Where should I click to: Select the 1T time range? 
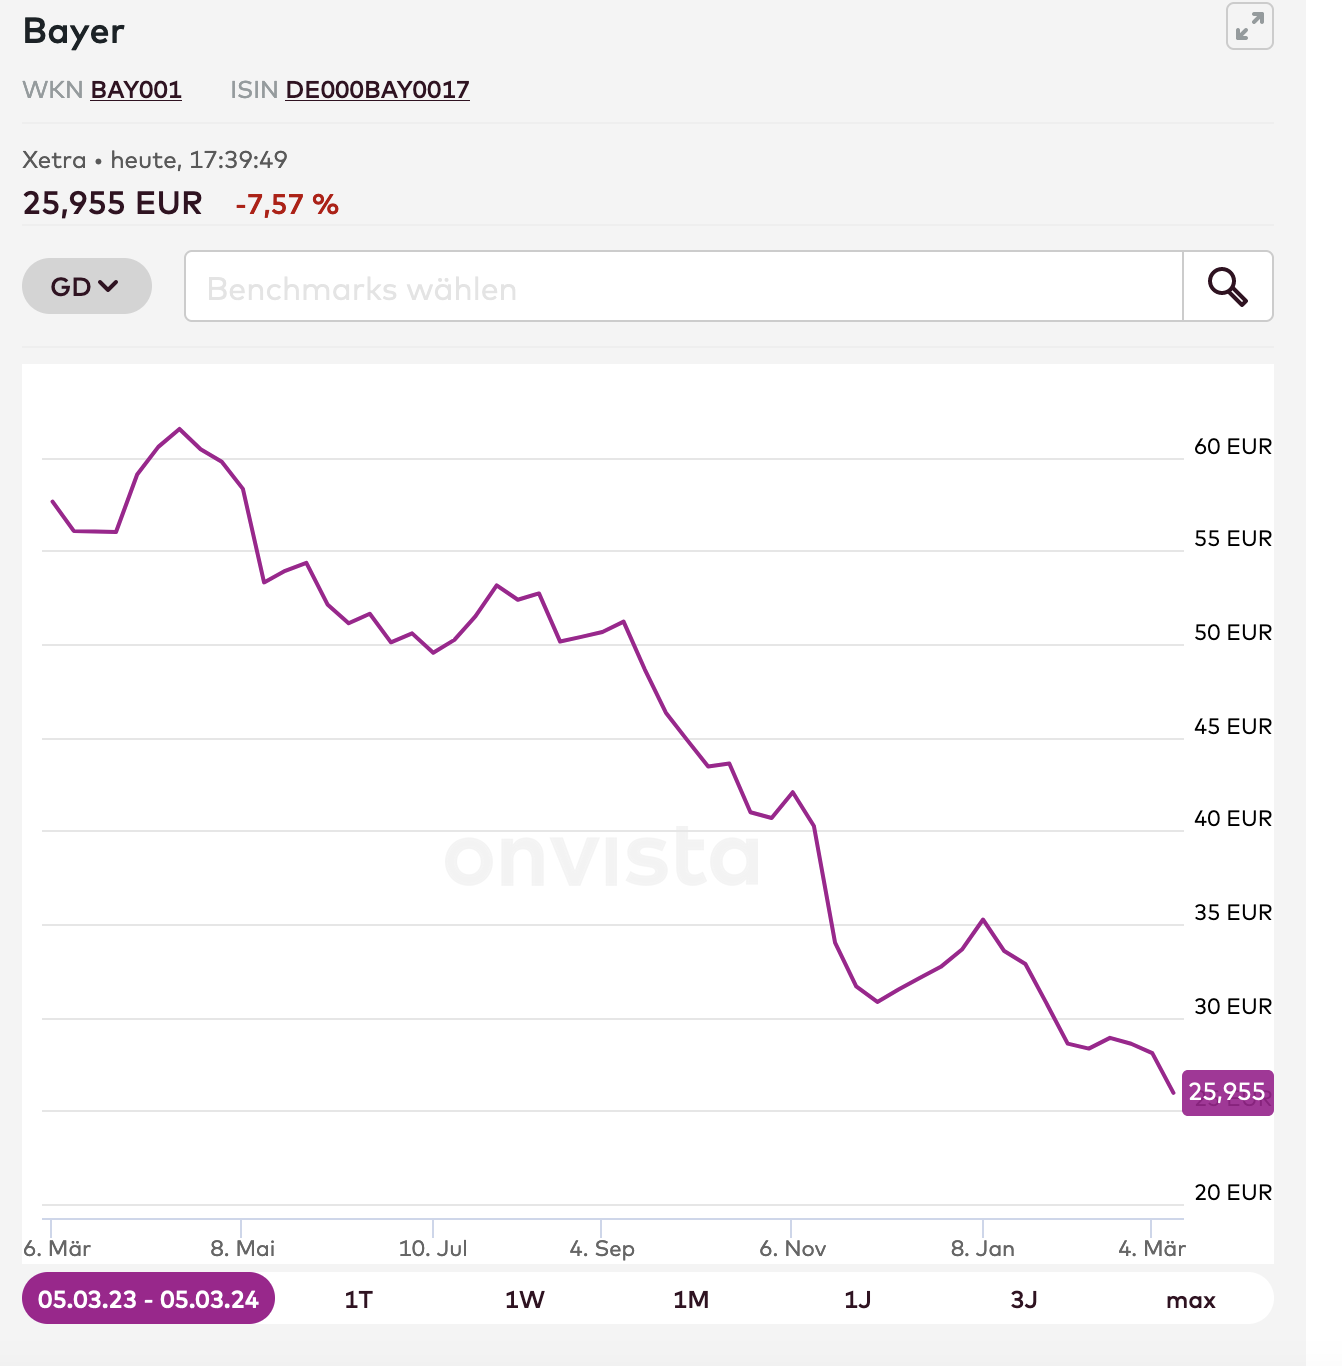click(x=358, y=1300)
